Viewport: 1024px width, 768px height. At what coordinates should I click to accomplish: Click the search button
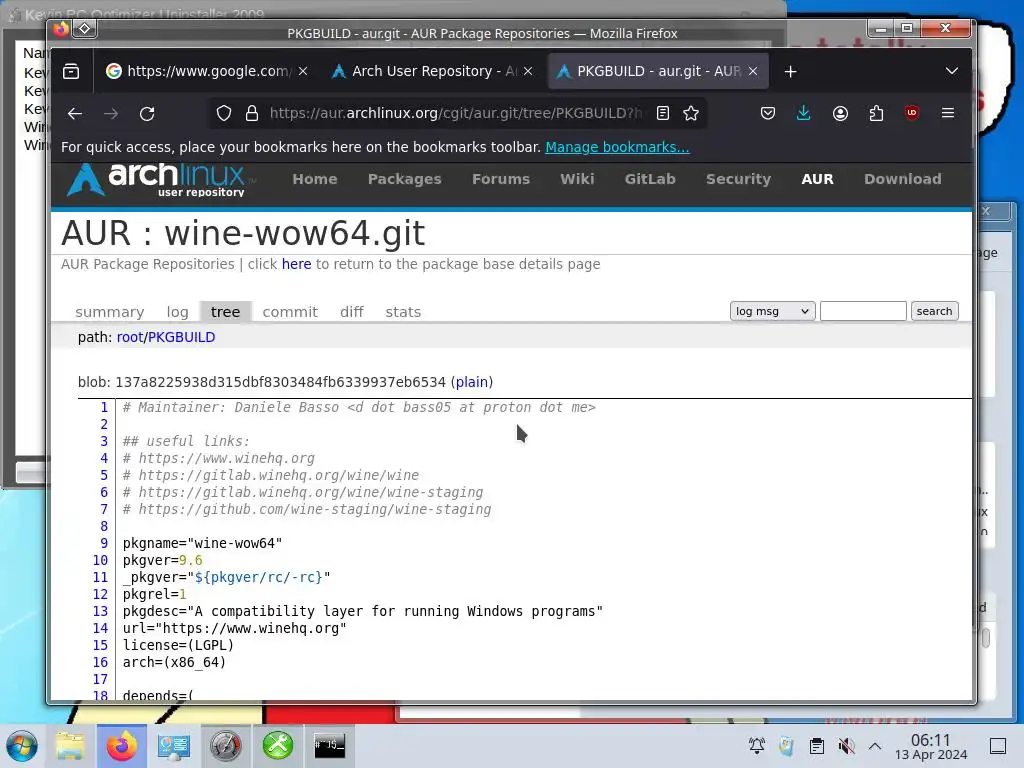pos(934,312)
